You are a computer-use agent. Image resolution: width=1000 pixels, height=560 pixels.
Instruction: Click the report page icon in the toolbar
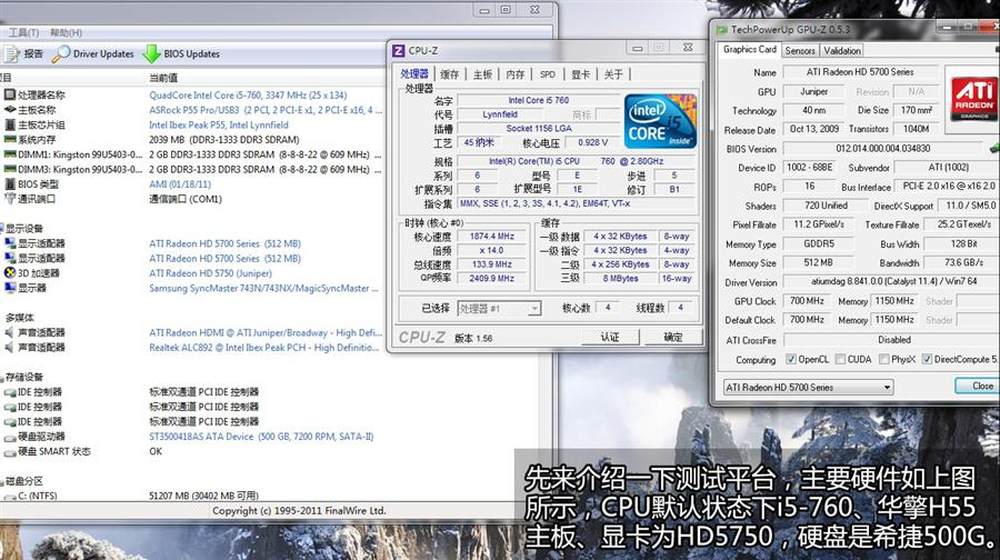click(x=11, y=54)
